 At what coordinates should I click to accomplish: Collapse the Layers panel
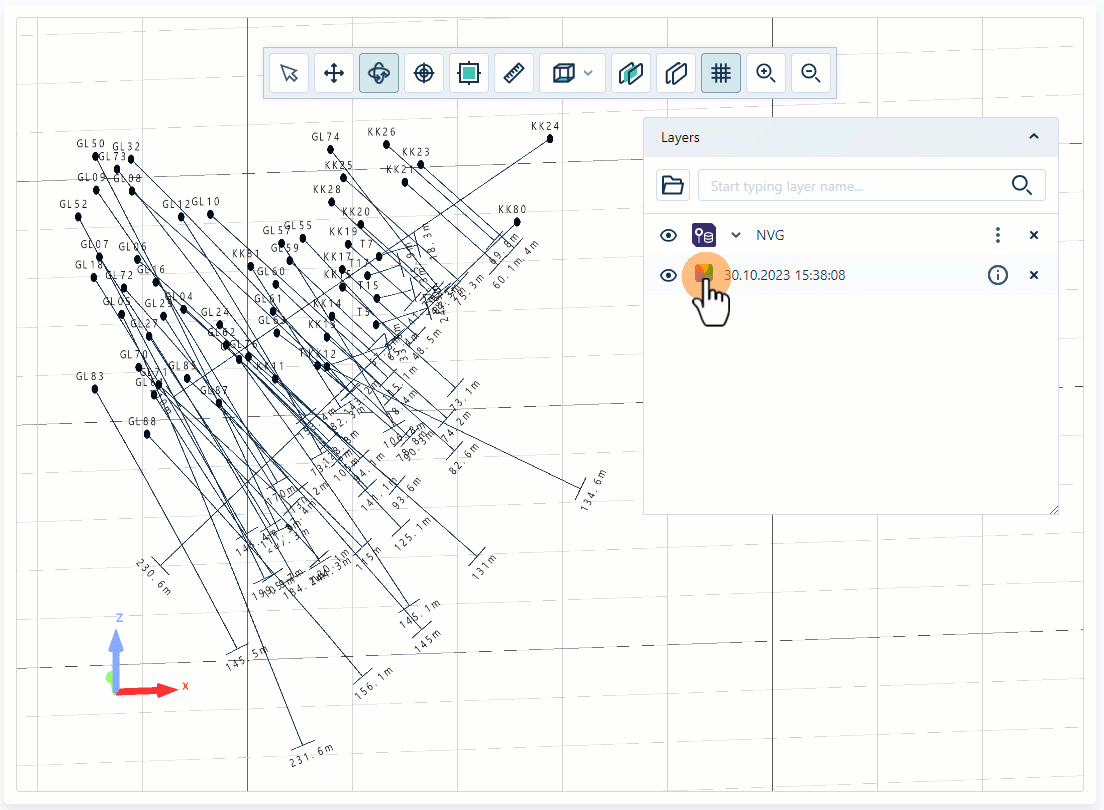click(1034, 137)
